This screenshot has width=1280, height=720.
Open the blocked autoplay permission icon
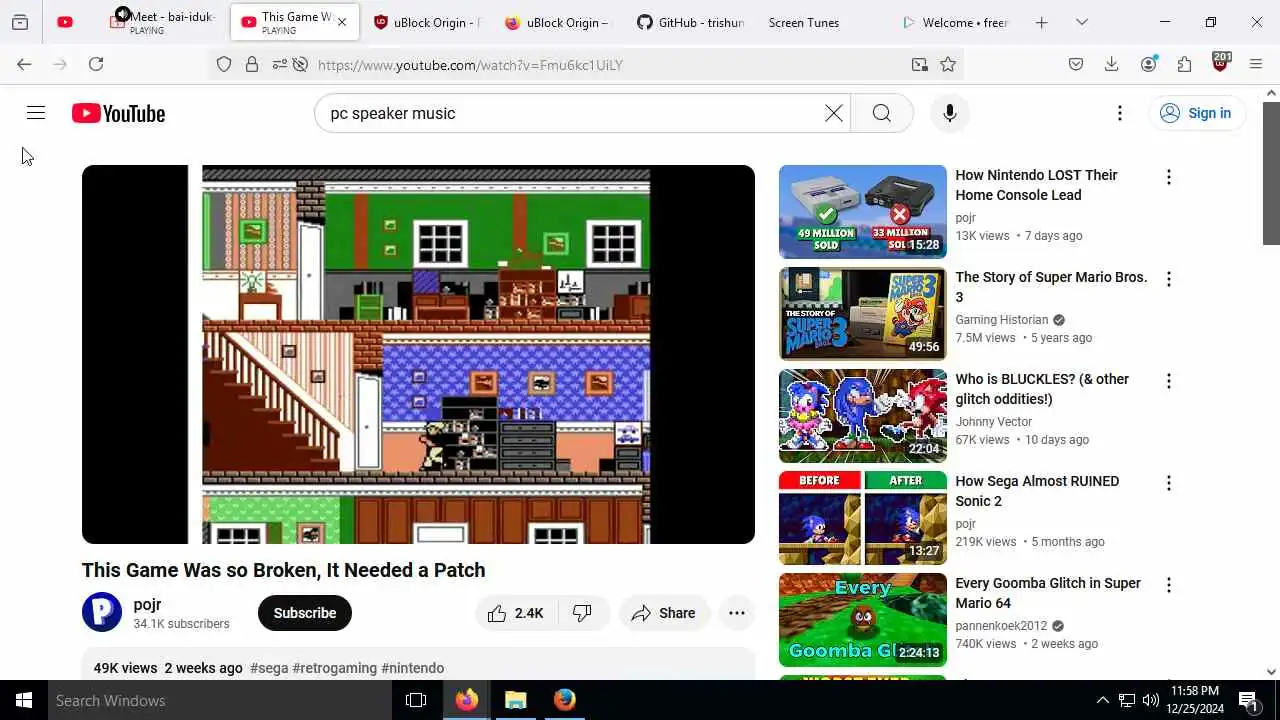300,65
